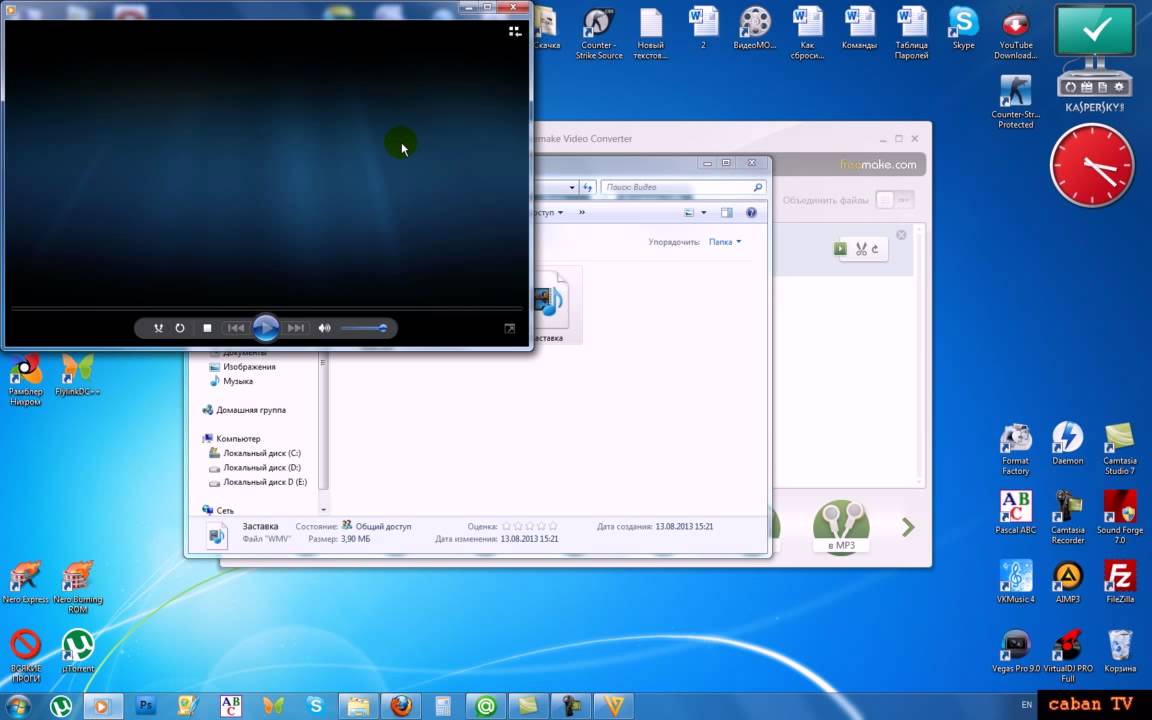Select the Vegas Pro 9.0 desktop icon

[1015, 651]
